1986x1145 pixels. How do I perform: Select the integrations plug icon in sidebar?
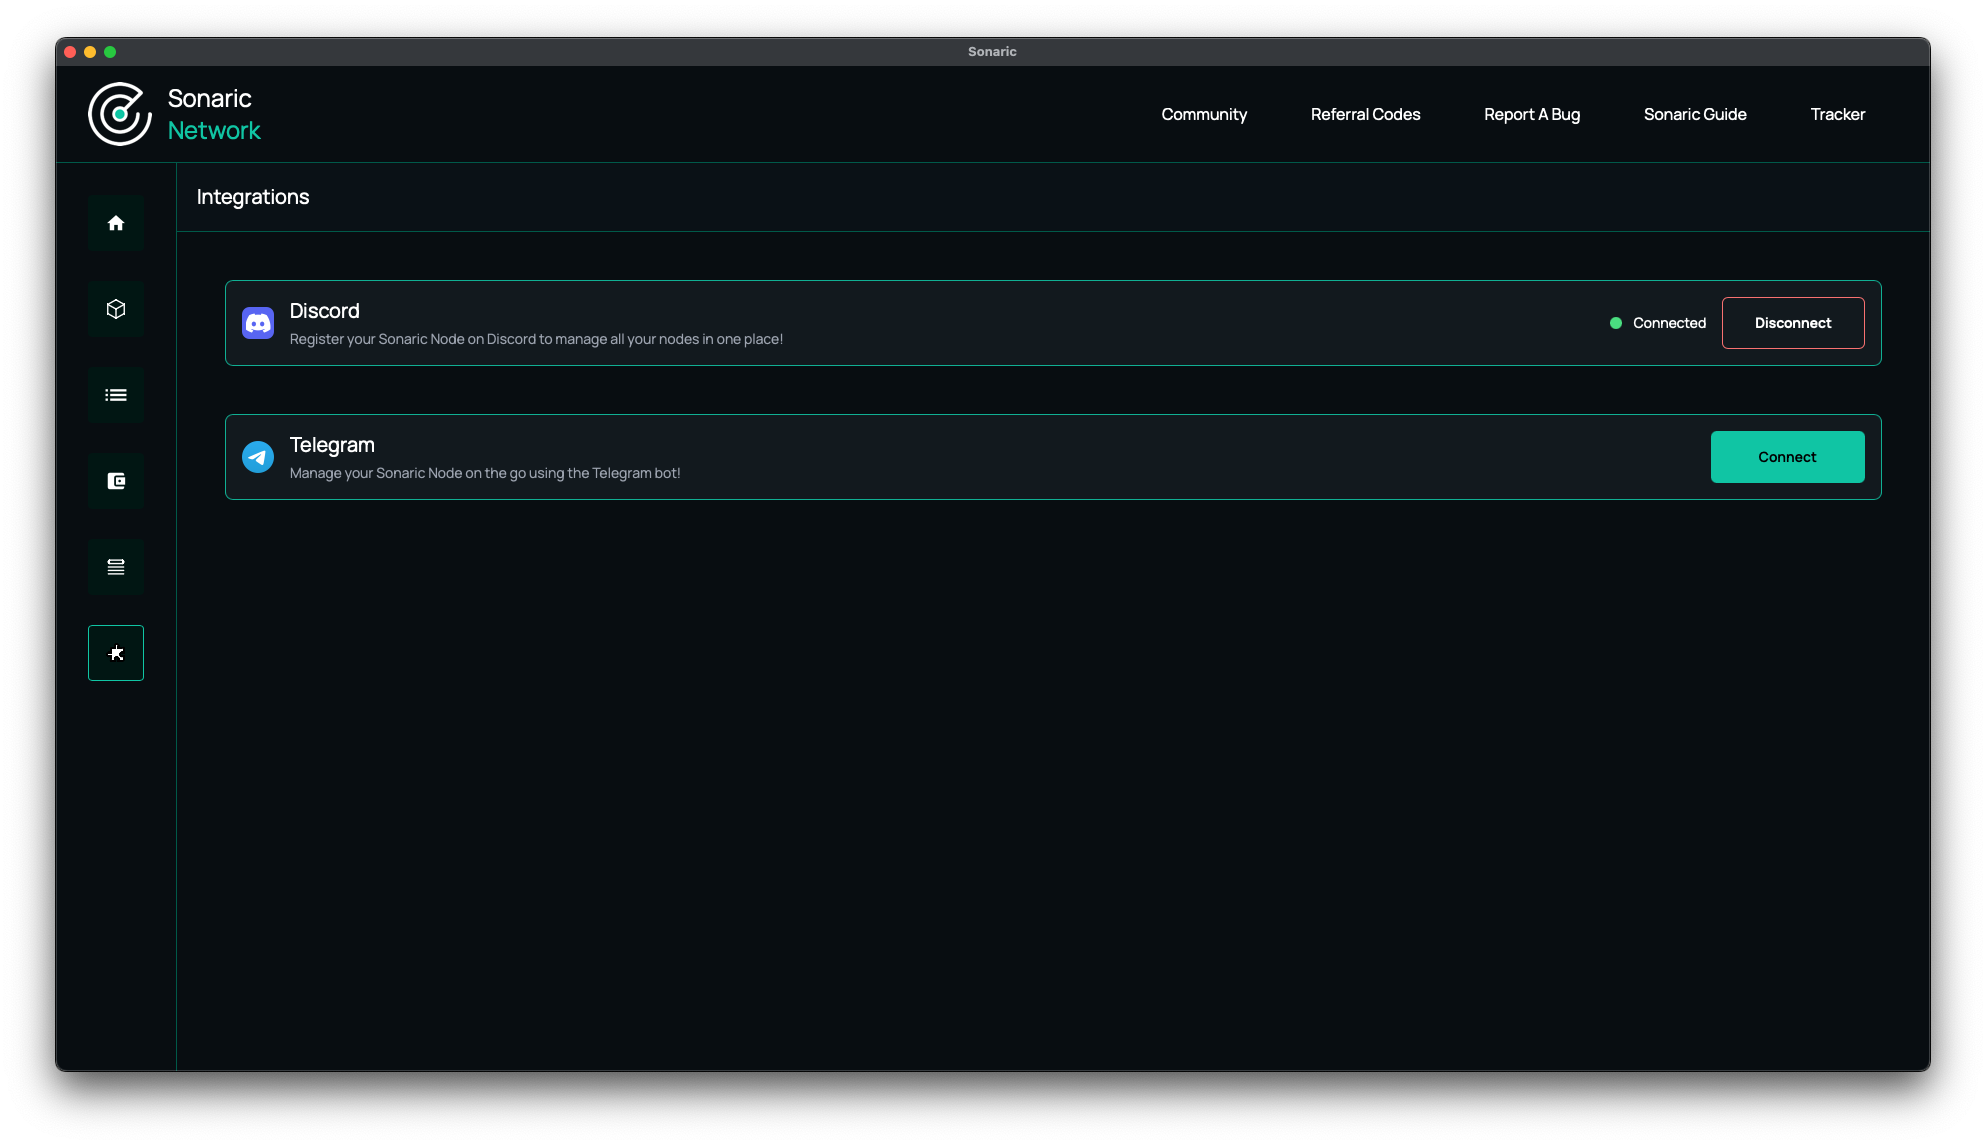116,653
